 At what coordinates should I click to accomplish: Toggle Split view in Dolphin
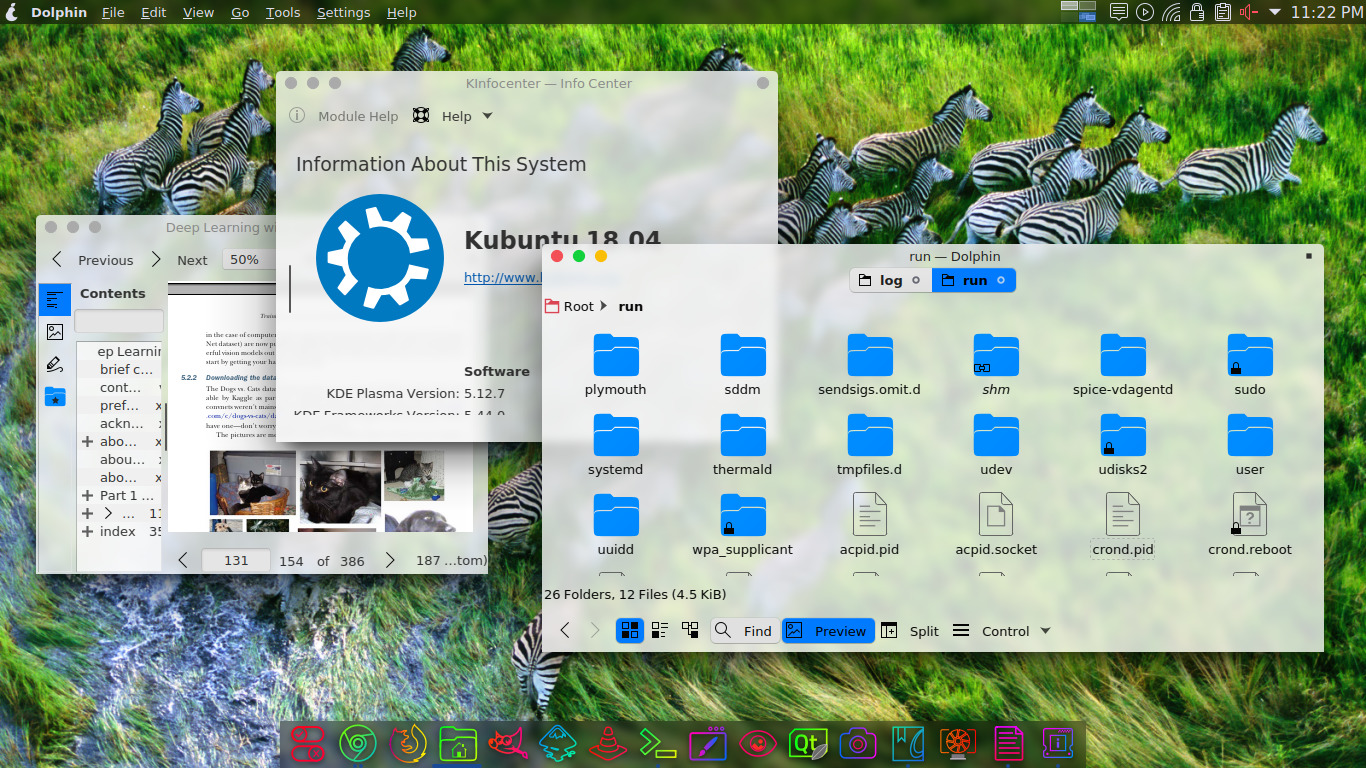(x=909, y=630)
